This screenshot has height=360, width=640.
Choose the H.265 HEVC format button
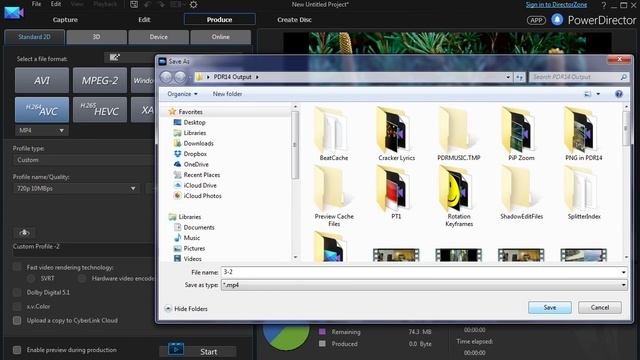point(100,110)
